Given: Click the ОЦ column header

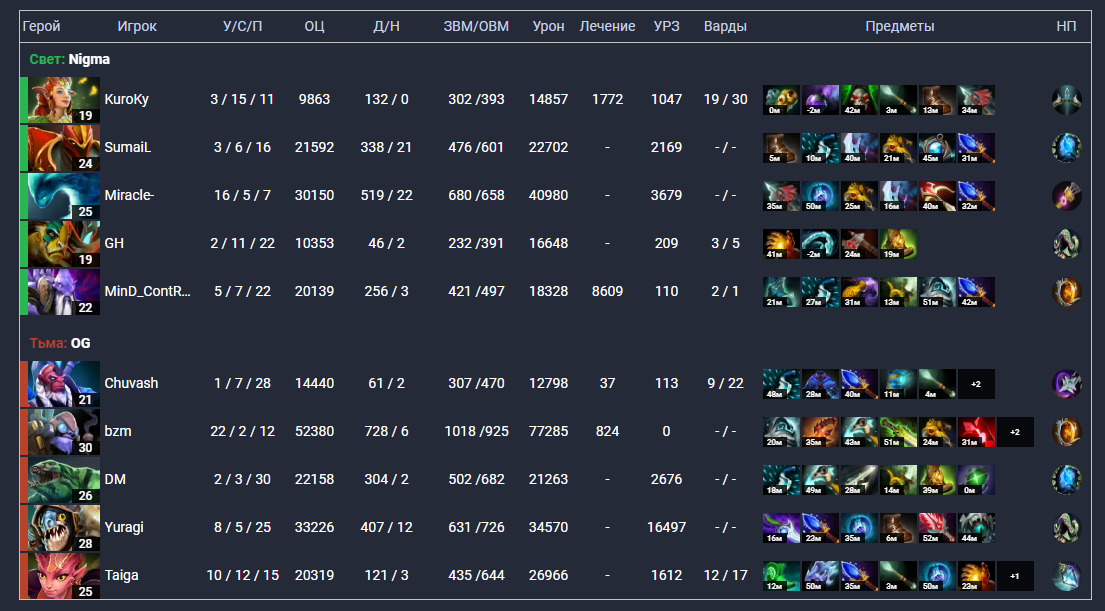Looking at the screenshot, I should pos(314,27).
